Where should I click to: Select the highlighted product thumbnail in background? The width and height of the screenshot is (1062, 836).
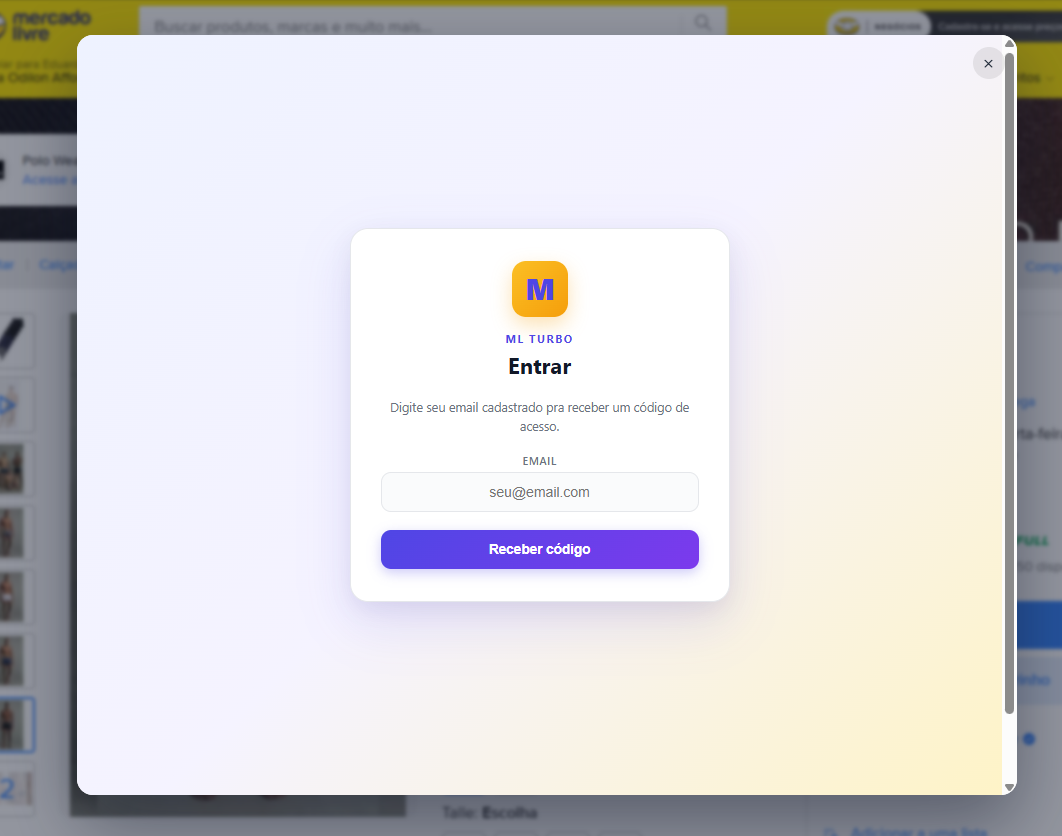[16, 725]
